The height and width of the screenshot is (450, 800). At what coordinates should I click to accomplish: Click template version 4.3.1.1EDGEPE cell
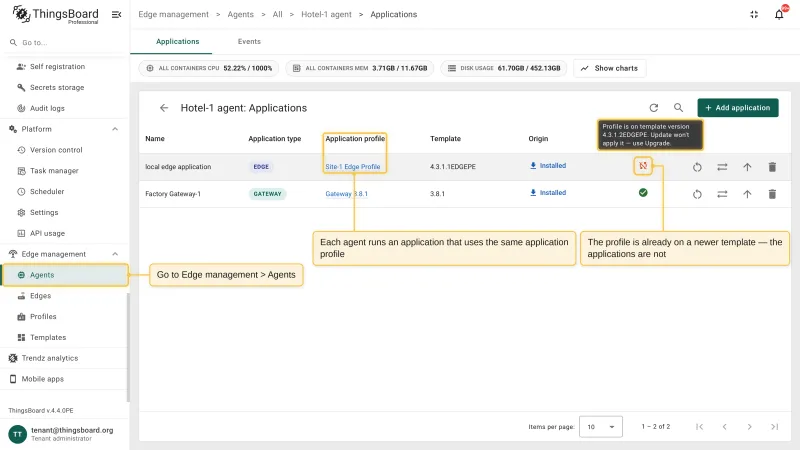point(453,167)
